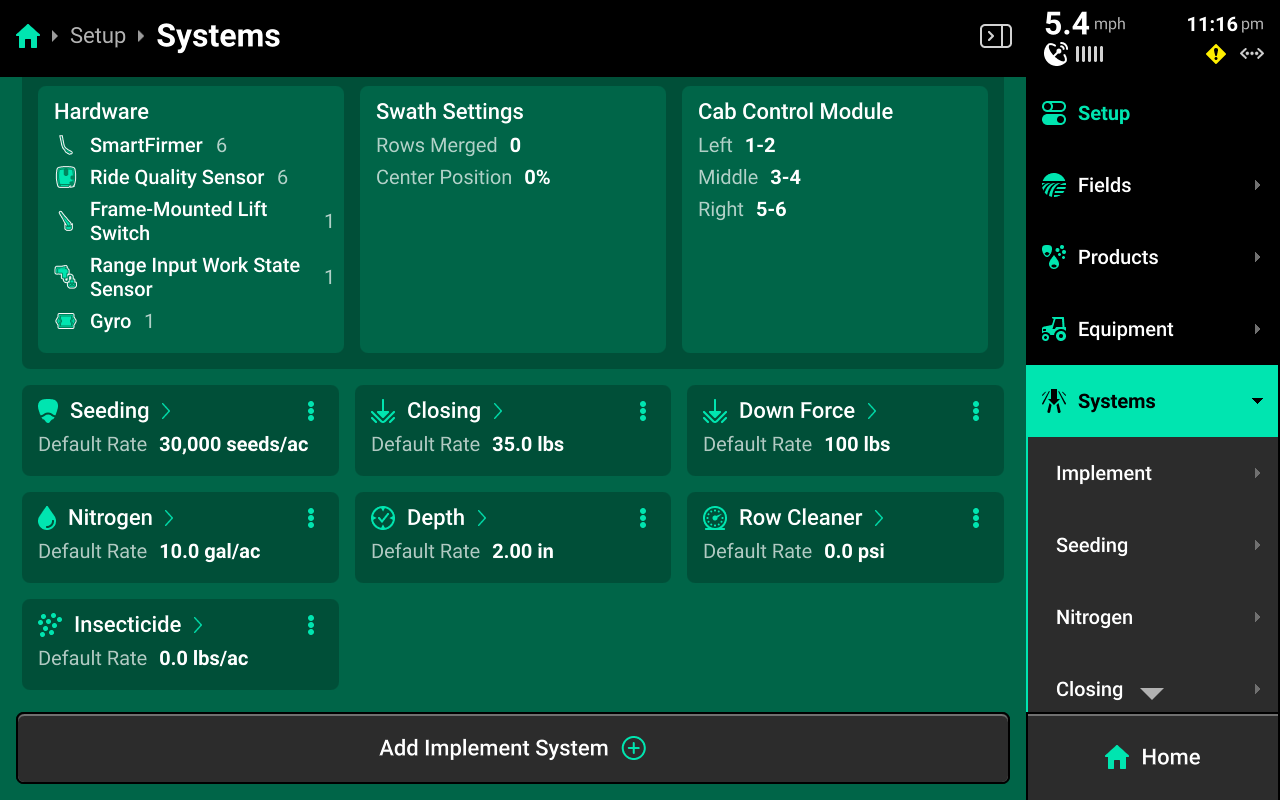The height and width of the screenshot is (800, 1280).
Task: Click the Down Force system icon
Action: (715, 411)
